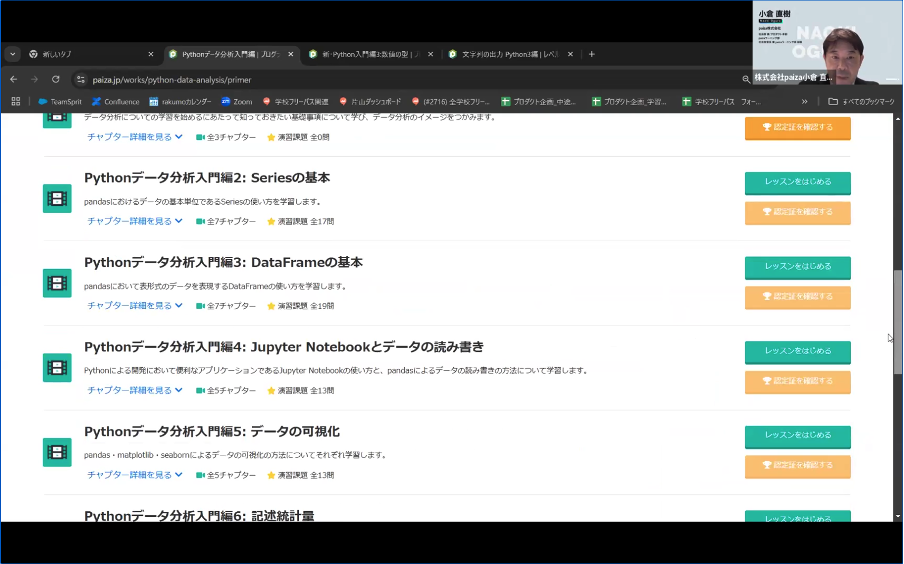This screenshot has width=904, height=564.
Task: Click the video icon for Jupyter Notebook lesson
Action: 57,367
